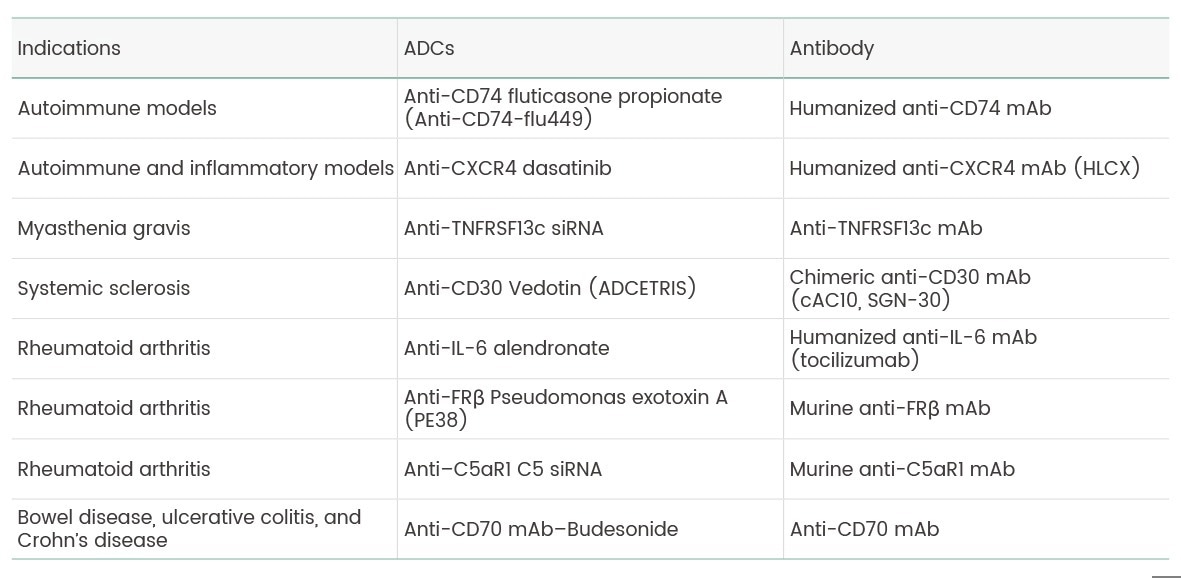
Task: Click the Anti-CD70 mAb–Budesonide cell
Action: [x=540, y=529]
